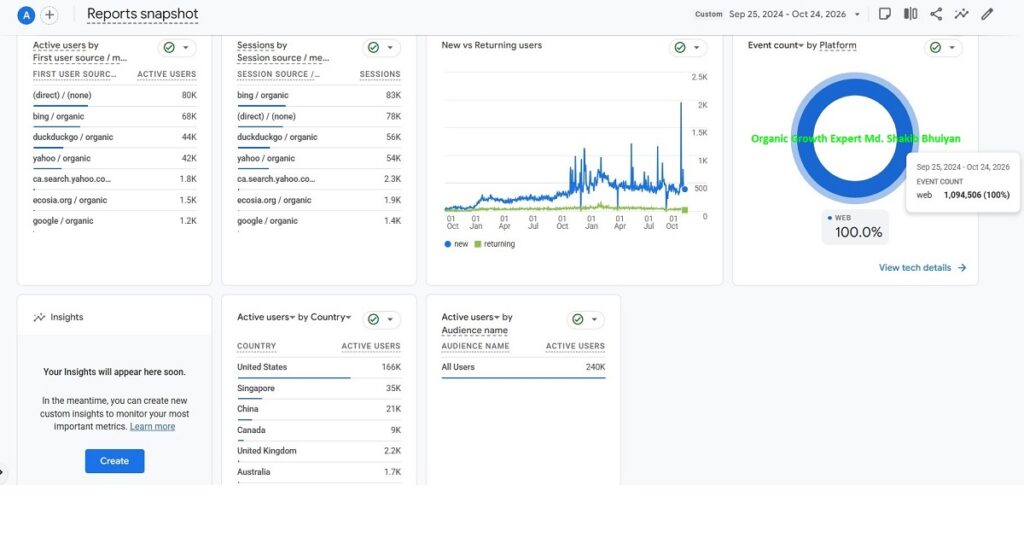
Task: Expand dropdown arrow on Sessions by source card
Action: 390,48
